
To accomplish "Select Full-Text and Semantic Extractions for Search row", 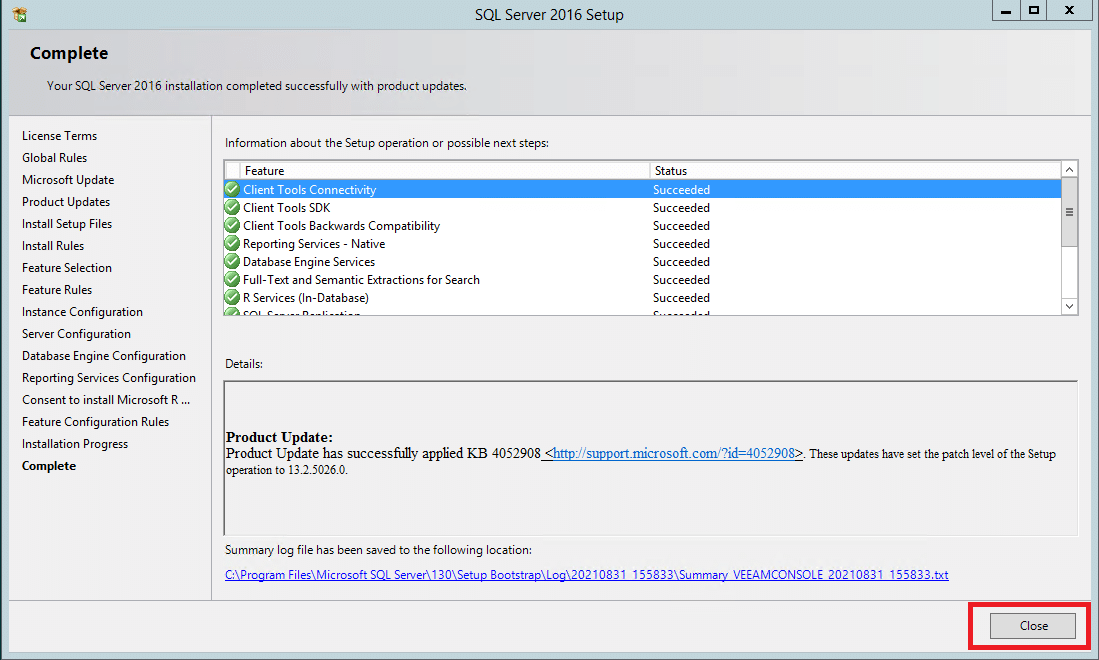I will click(x=643, y=280).
